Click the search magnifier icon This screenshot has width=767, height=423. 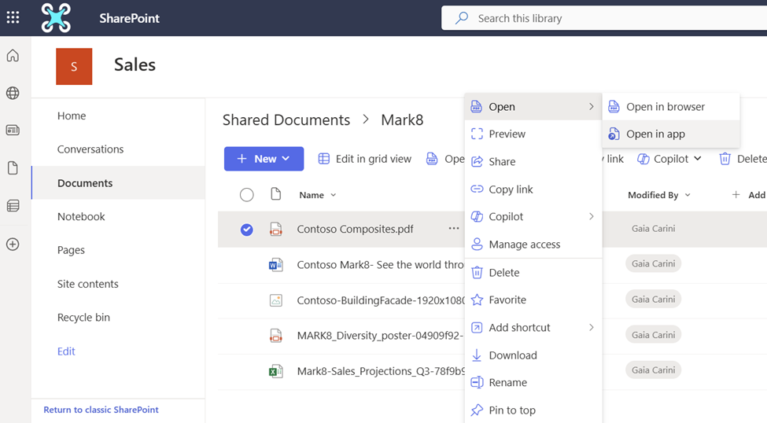[x=461, y=18]
